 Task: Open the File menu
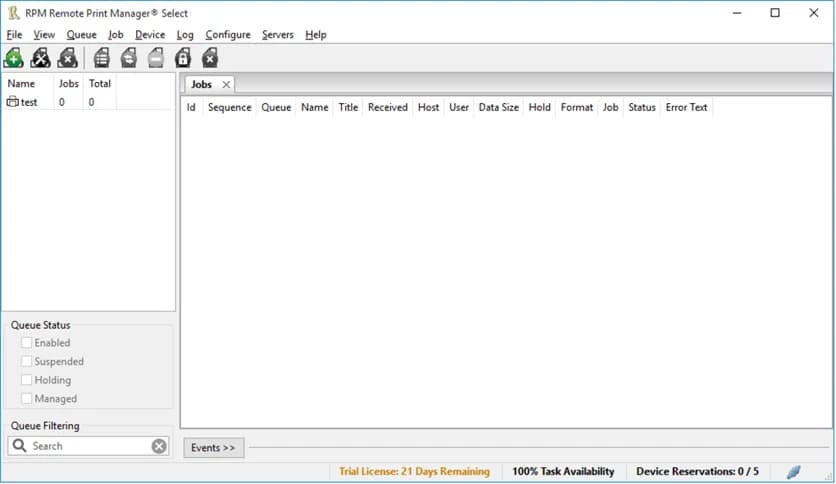pyautogui.click(x=14, y=35)
